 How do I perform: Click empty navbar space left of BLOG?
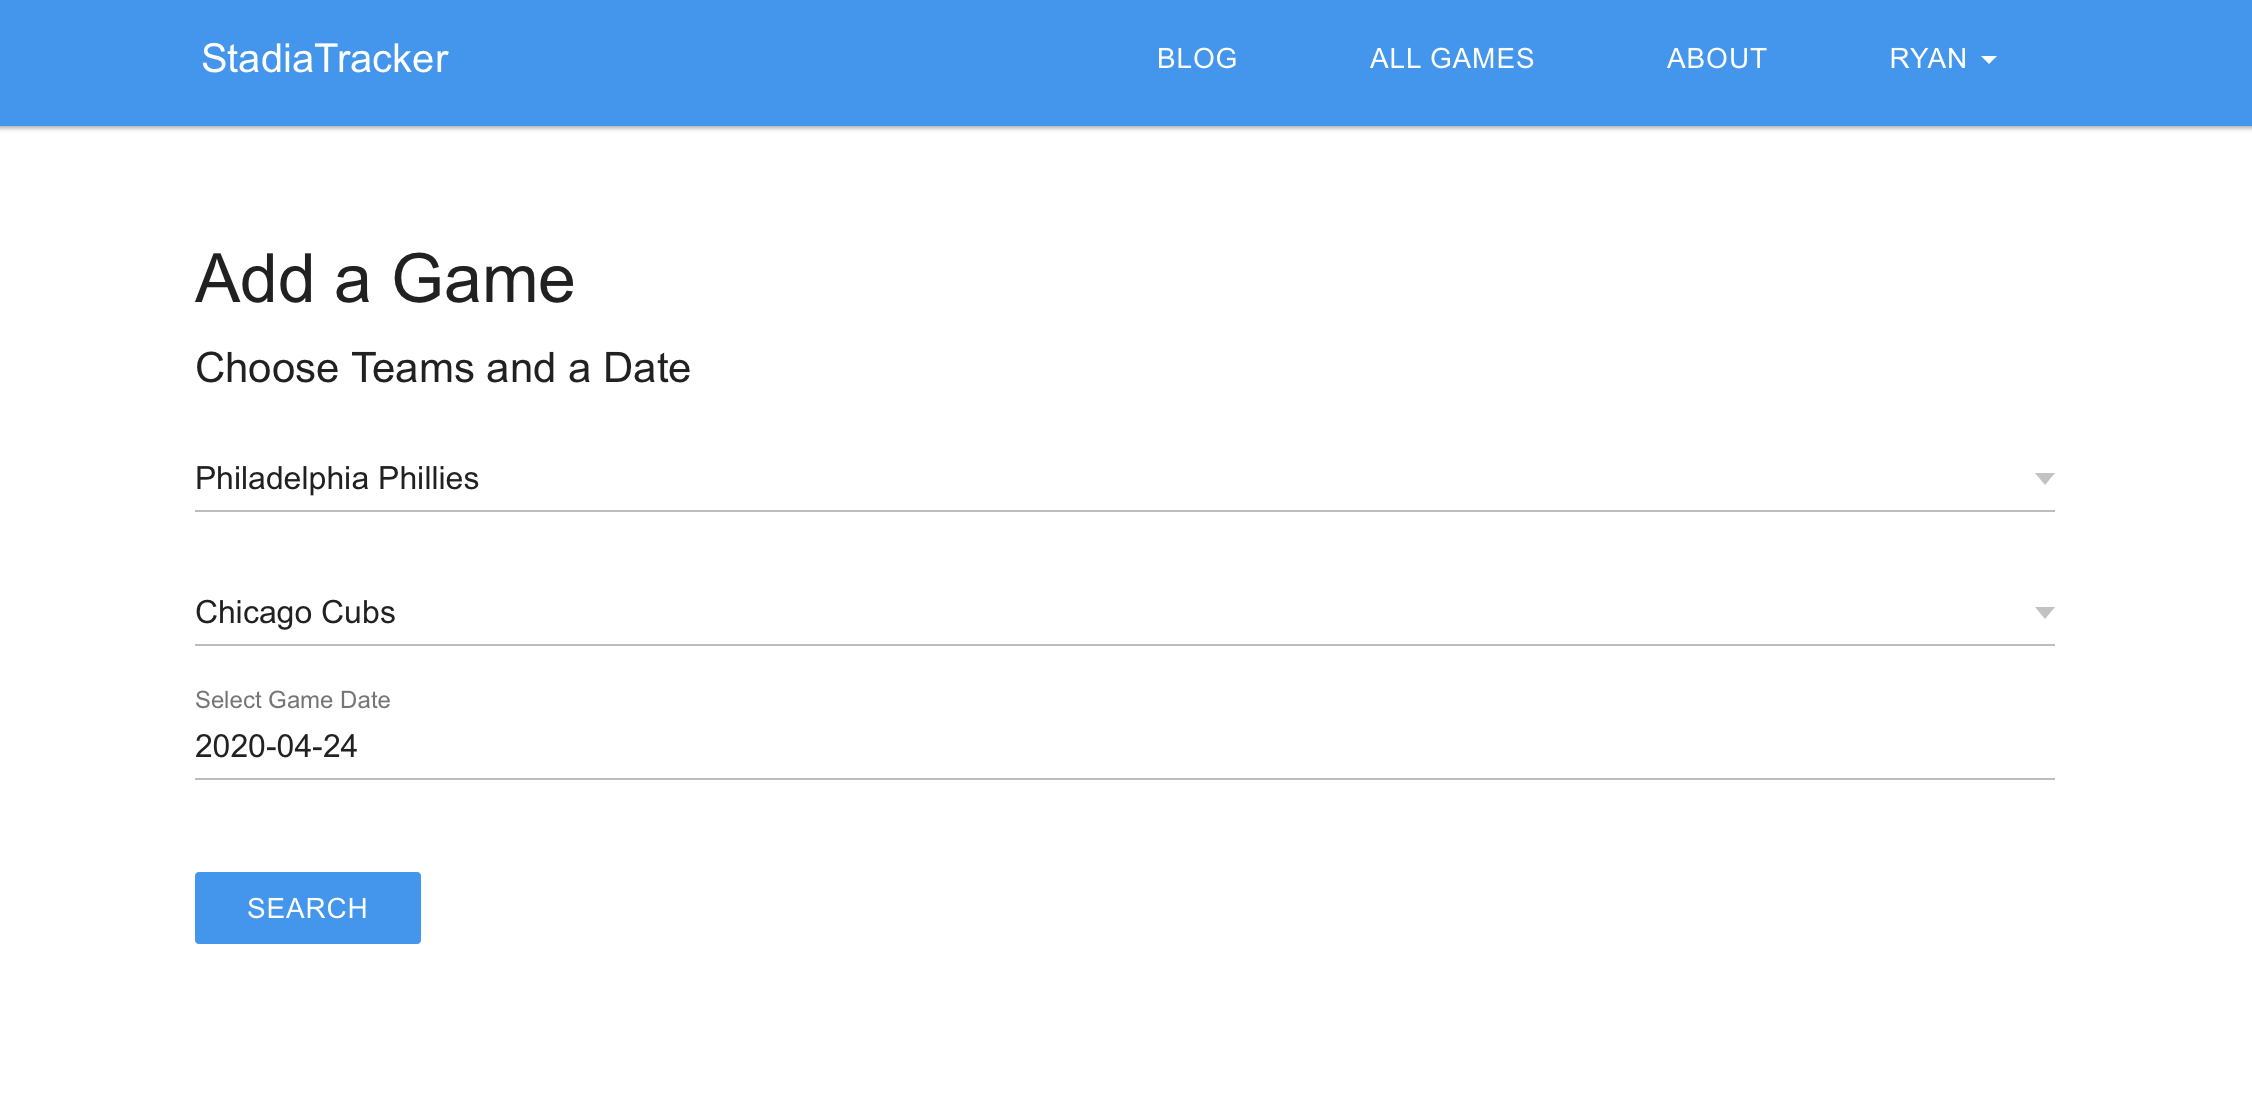tap(800, 60)
